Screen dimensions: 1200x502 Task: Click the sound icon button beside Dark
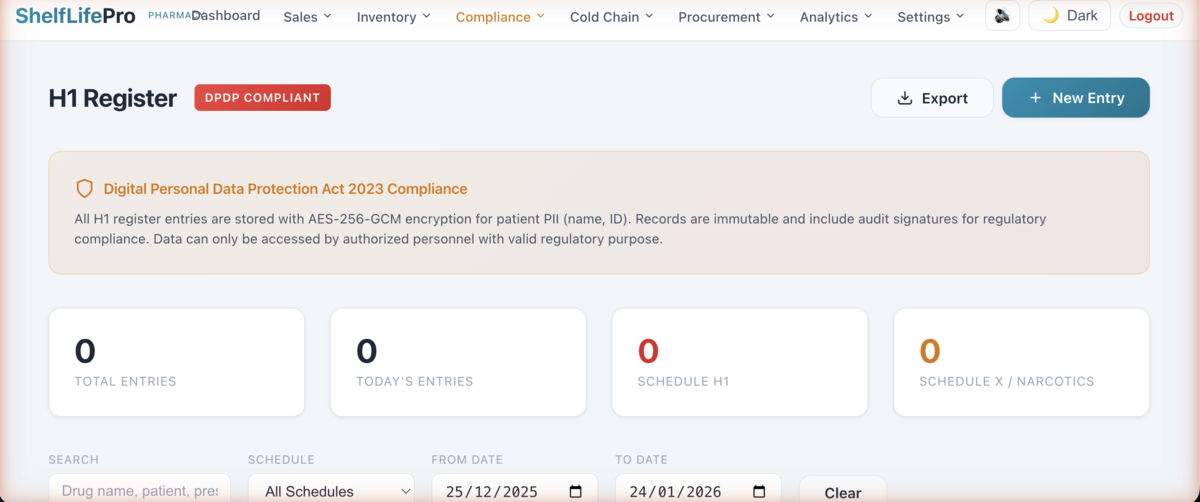[1002, 16]
